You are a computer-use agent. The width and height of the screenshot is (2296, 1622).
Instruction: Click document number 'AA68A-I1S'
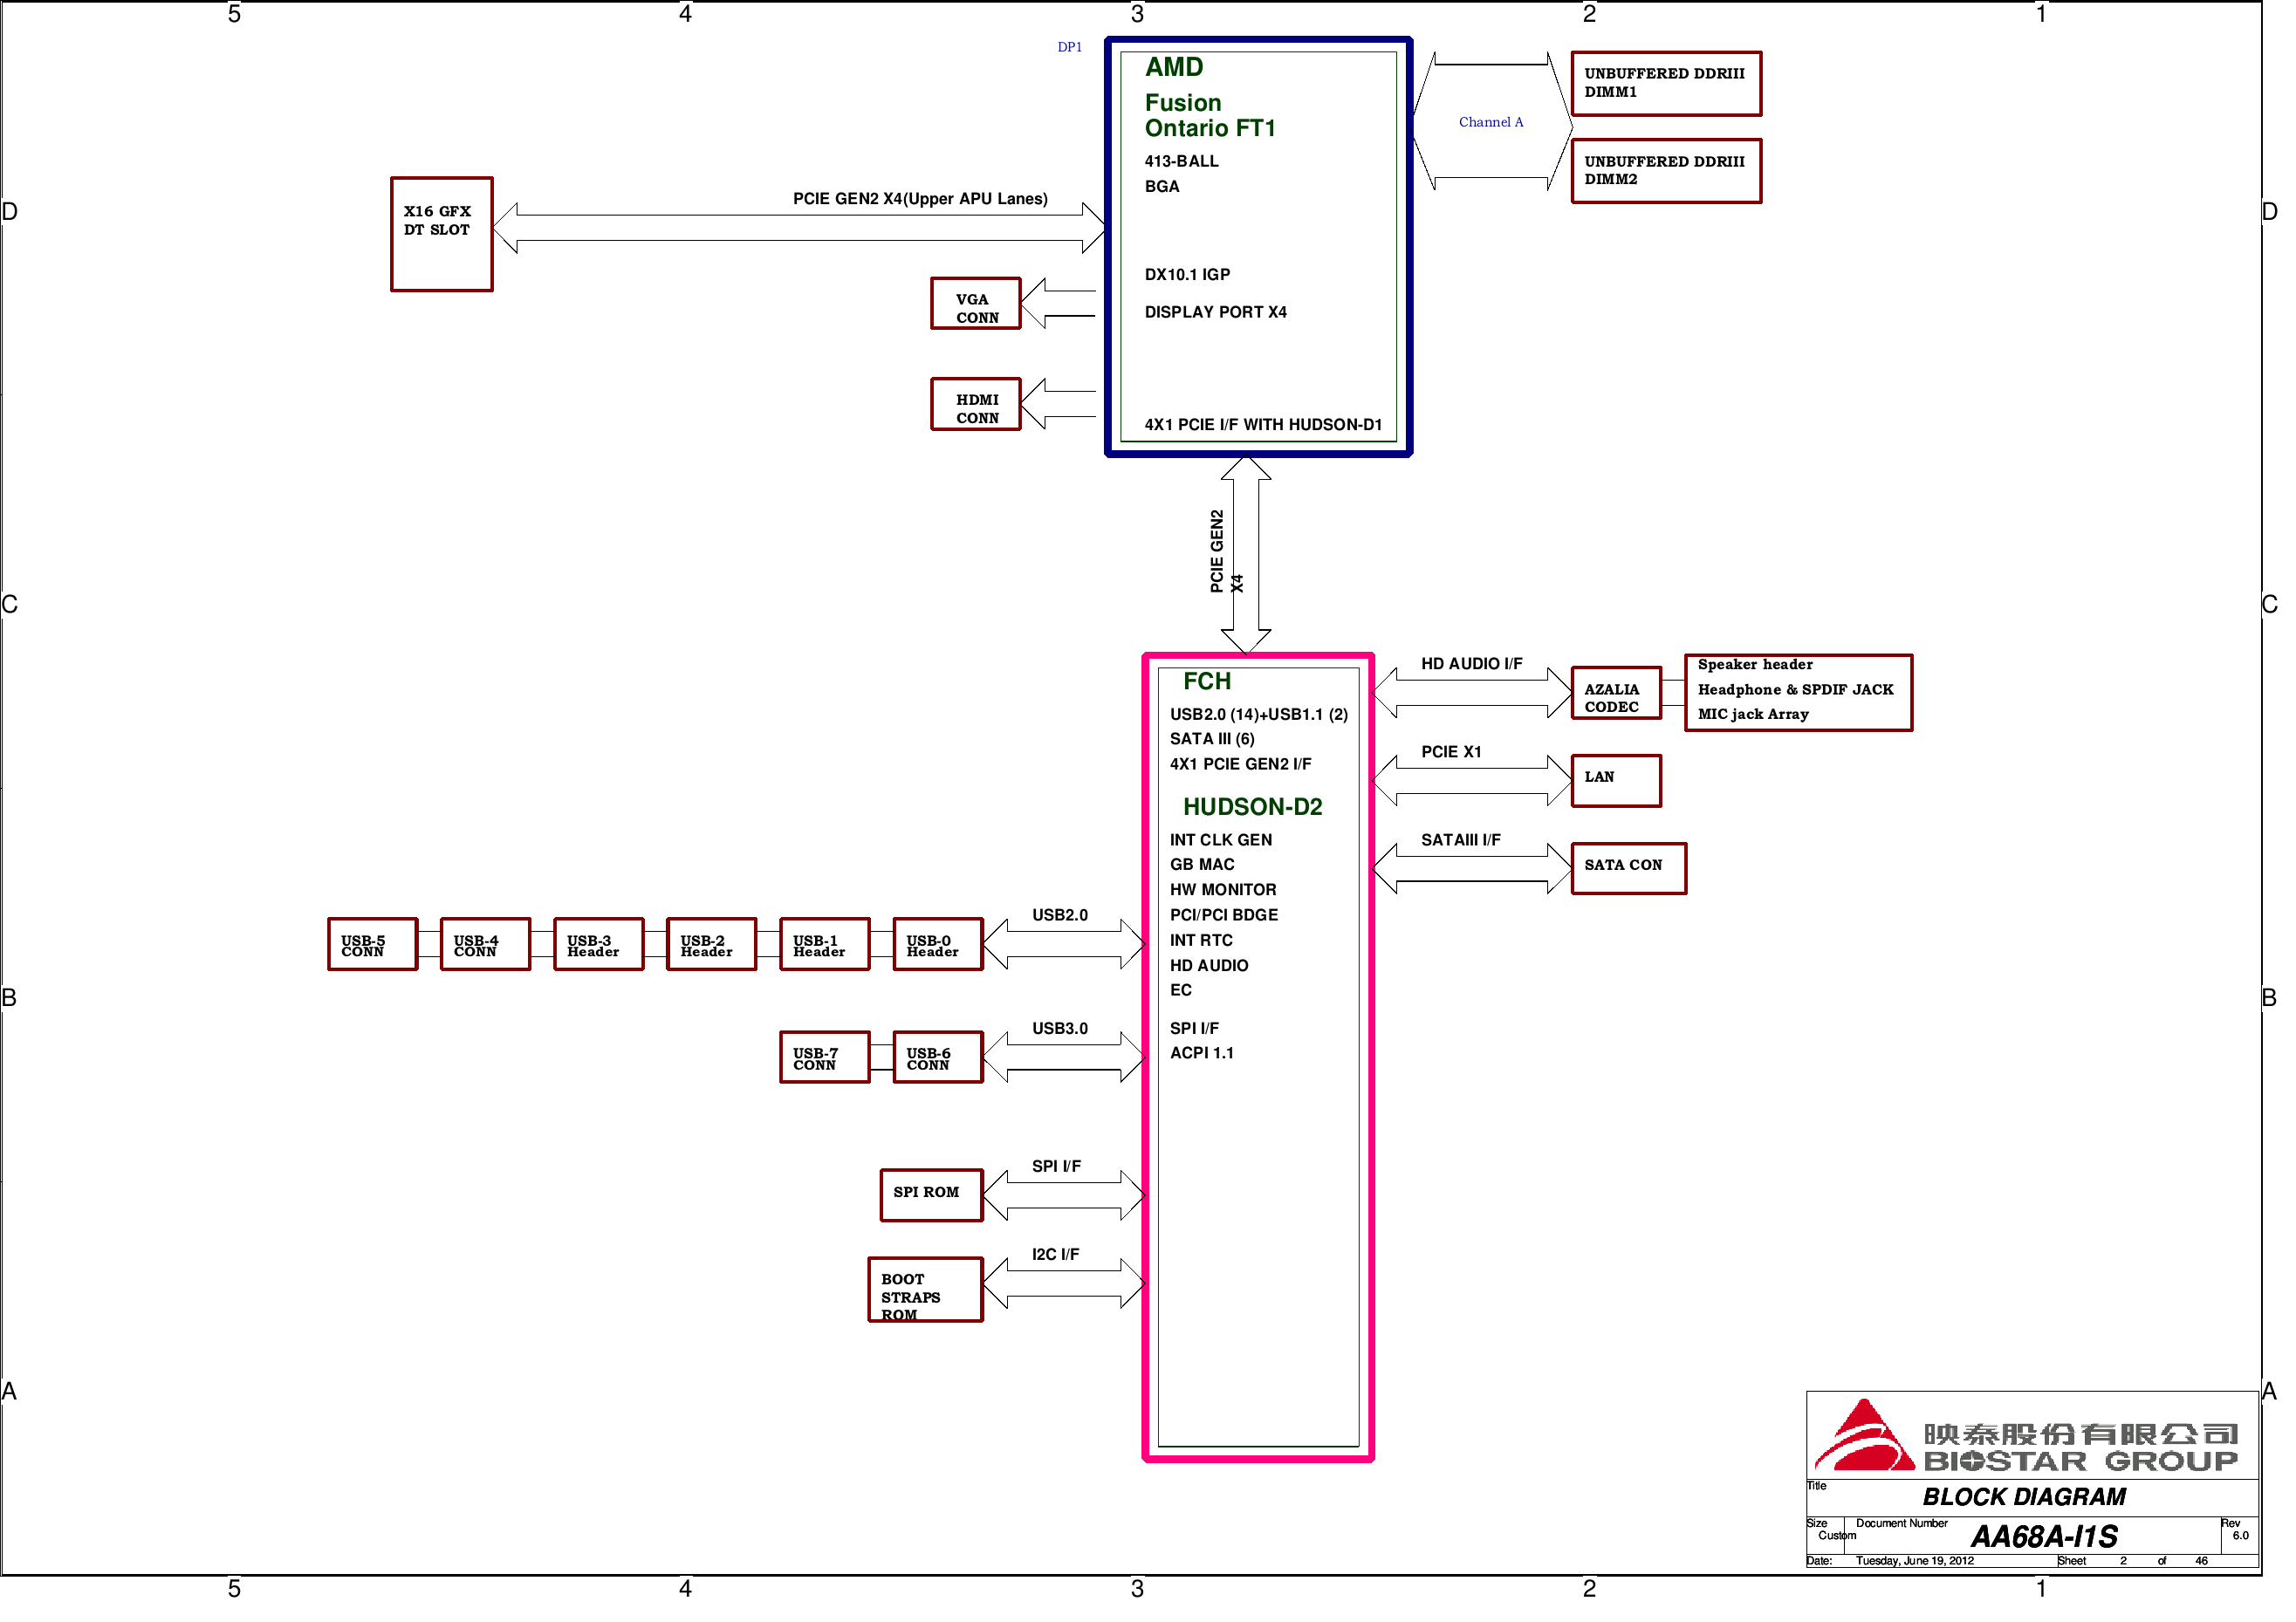tap(2044, 1536)
